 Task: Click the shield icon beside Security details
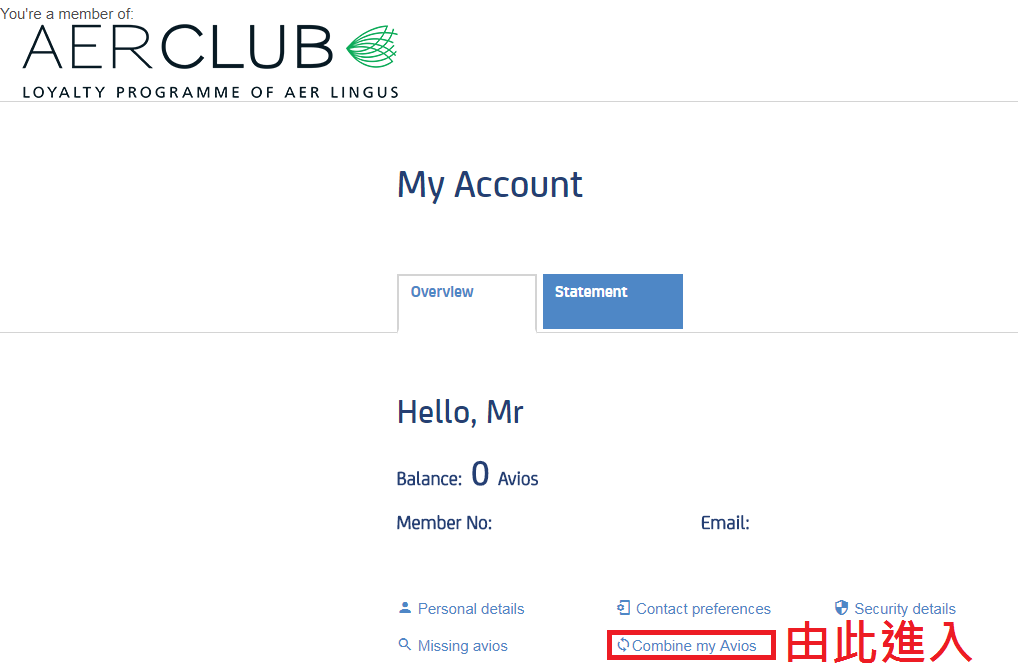(841, 608)
